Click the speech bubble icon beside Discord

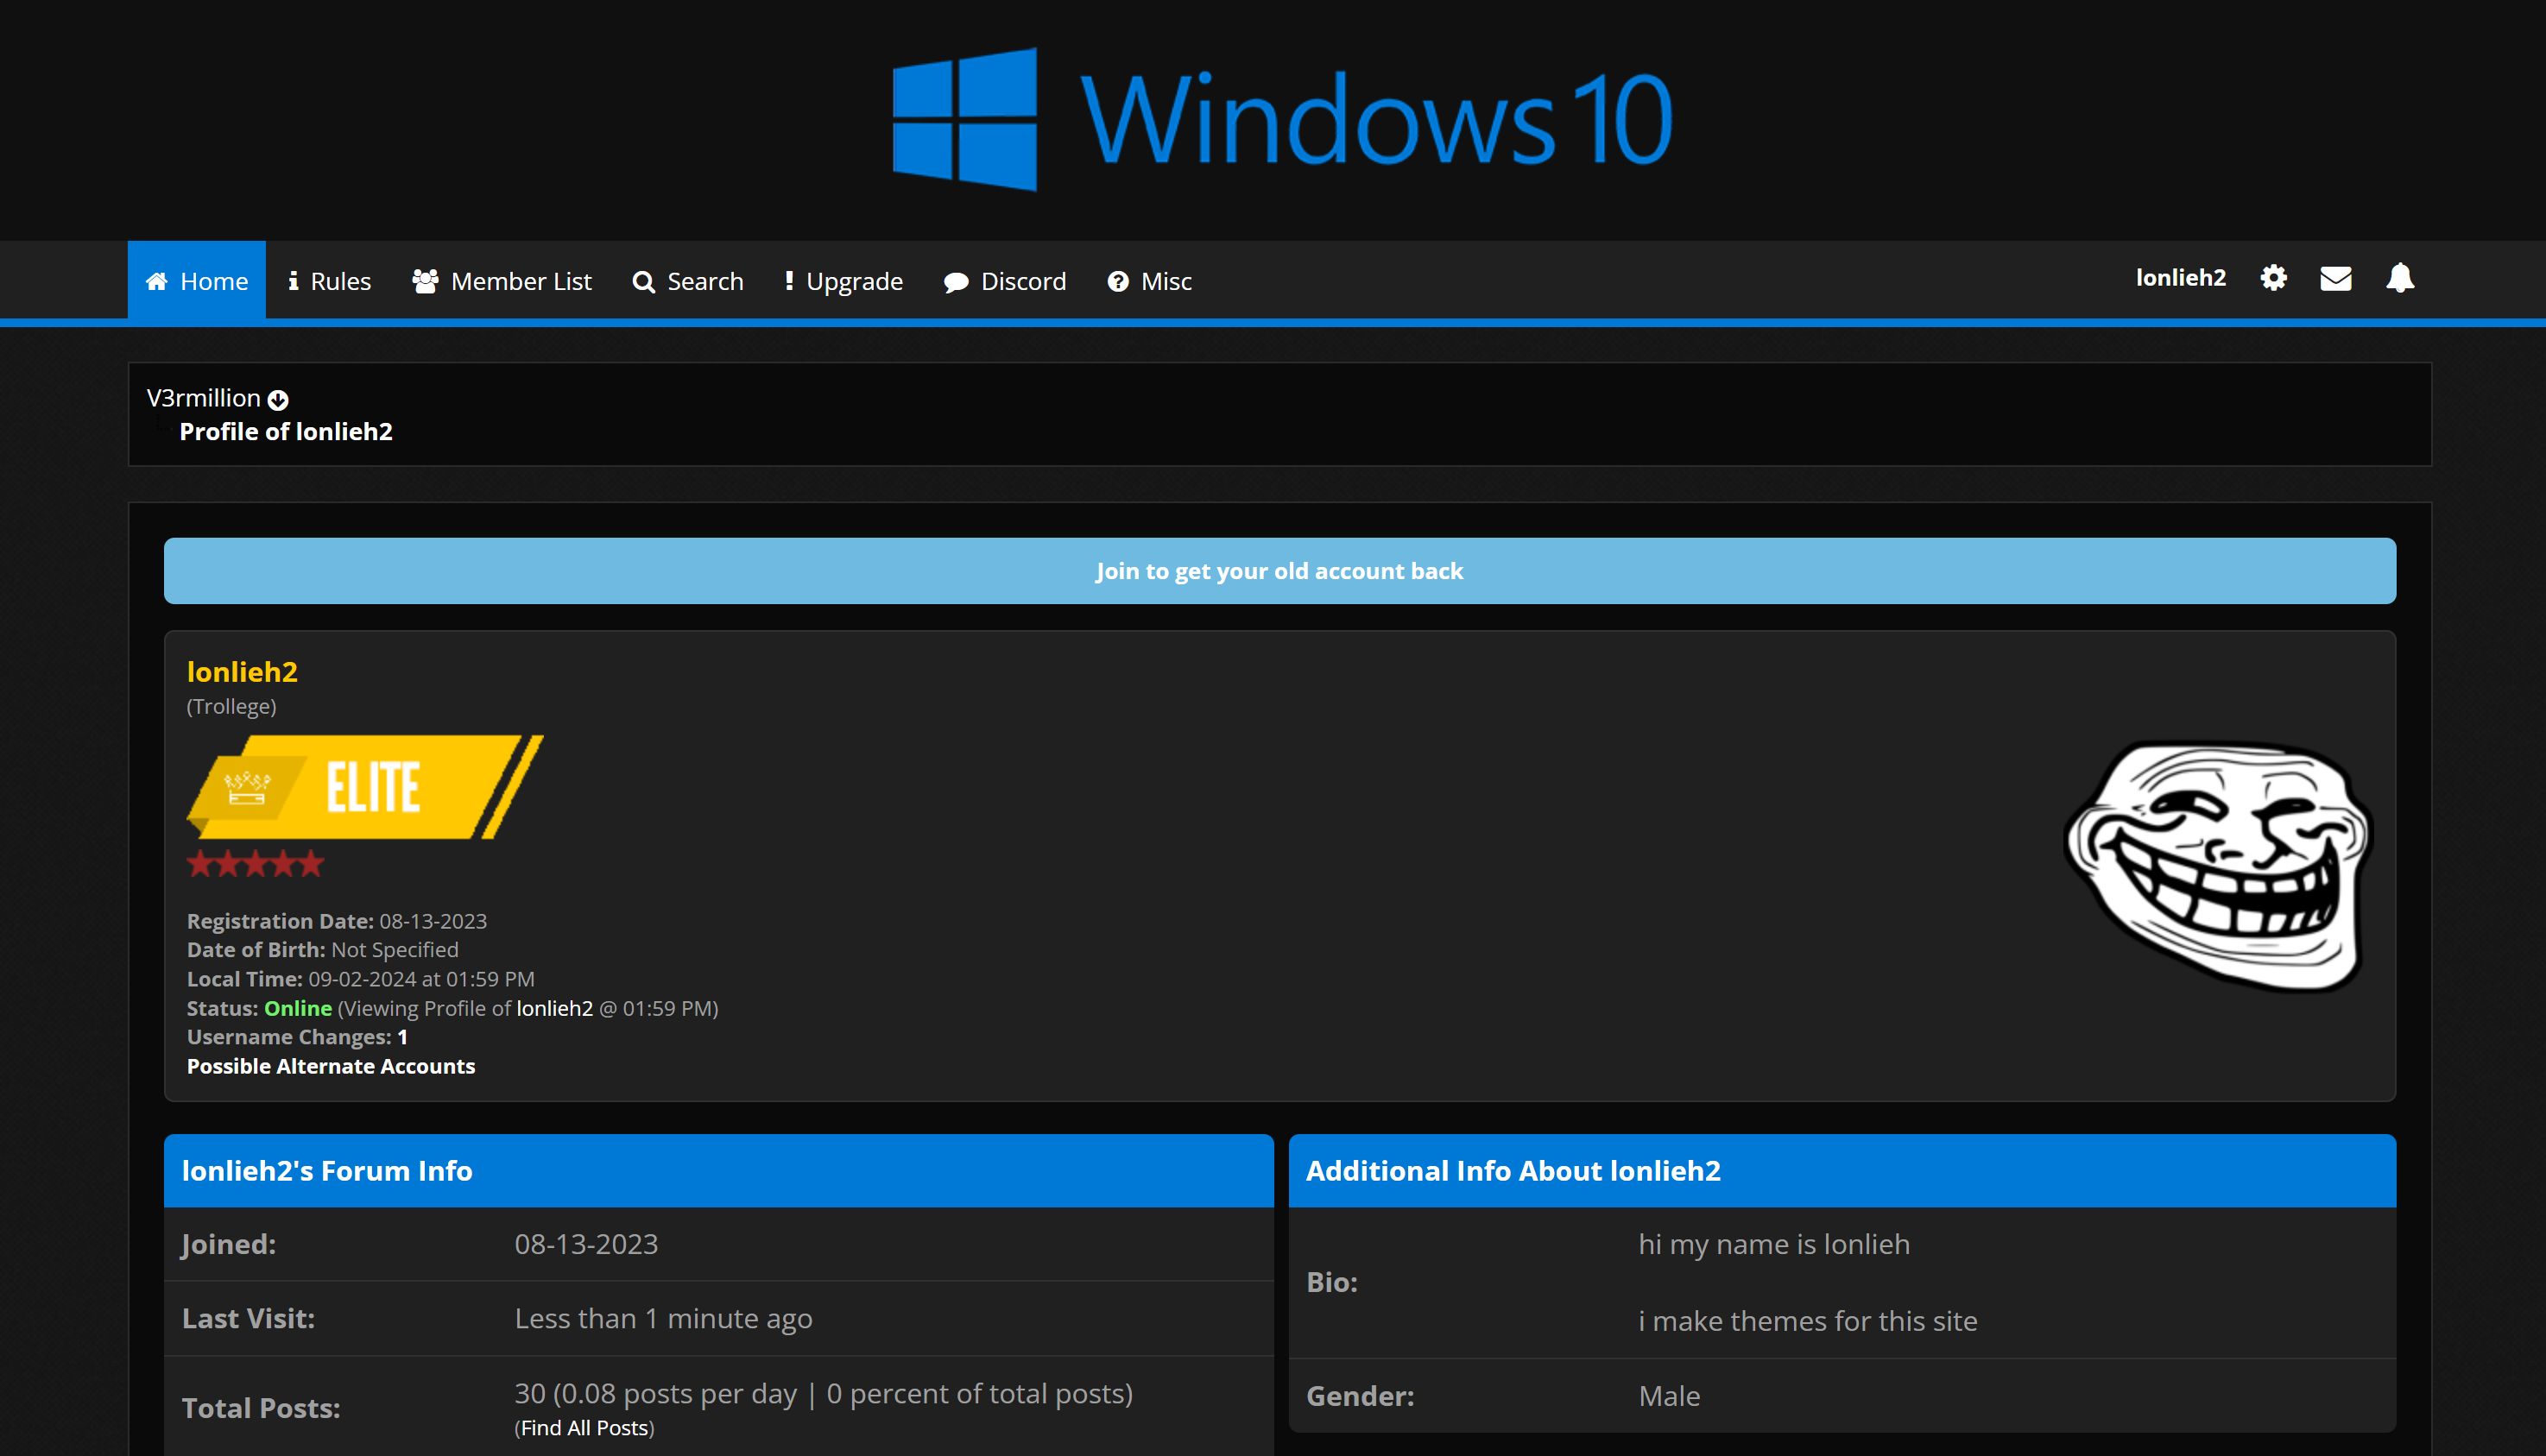coord(956,282)
